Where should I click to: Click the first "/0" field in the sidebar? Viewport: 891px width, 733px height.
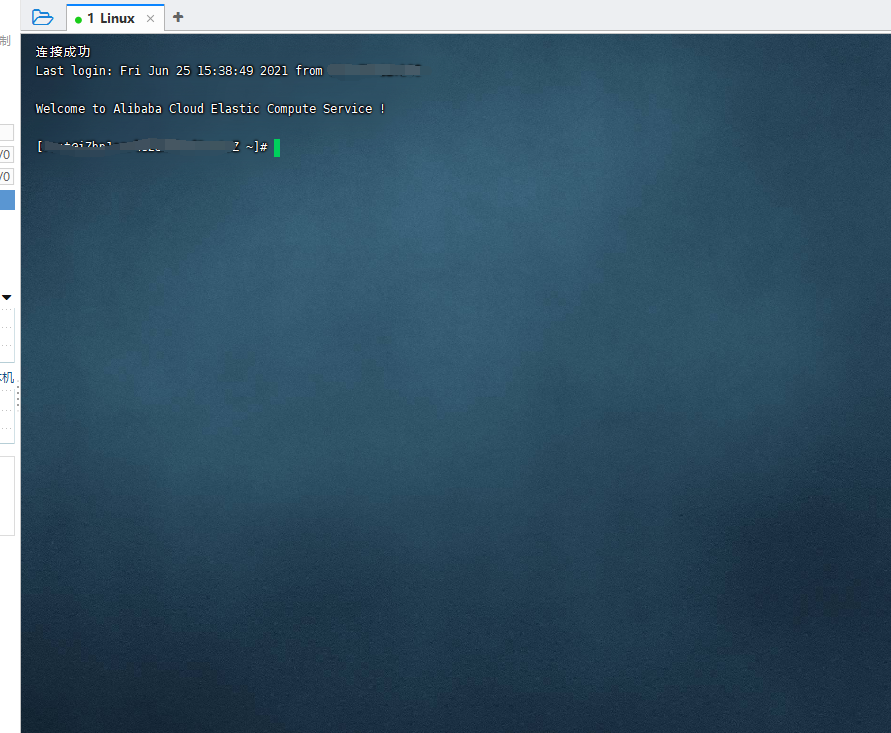click(x=5, y=153)
